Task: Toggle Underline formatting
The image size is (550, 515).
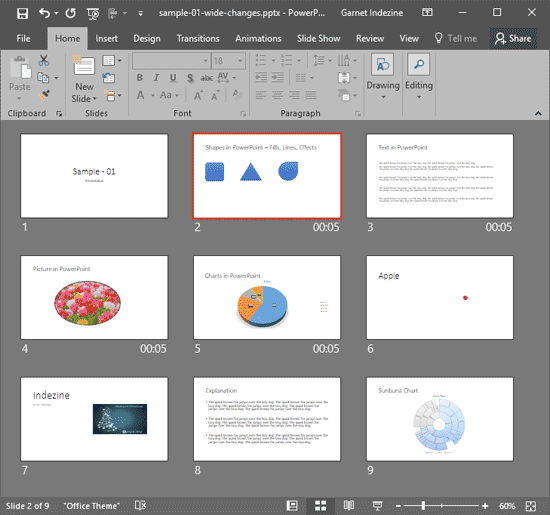Action: click(x=173, y=78)
